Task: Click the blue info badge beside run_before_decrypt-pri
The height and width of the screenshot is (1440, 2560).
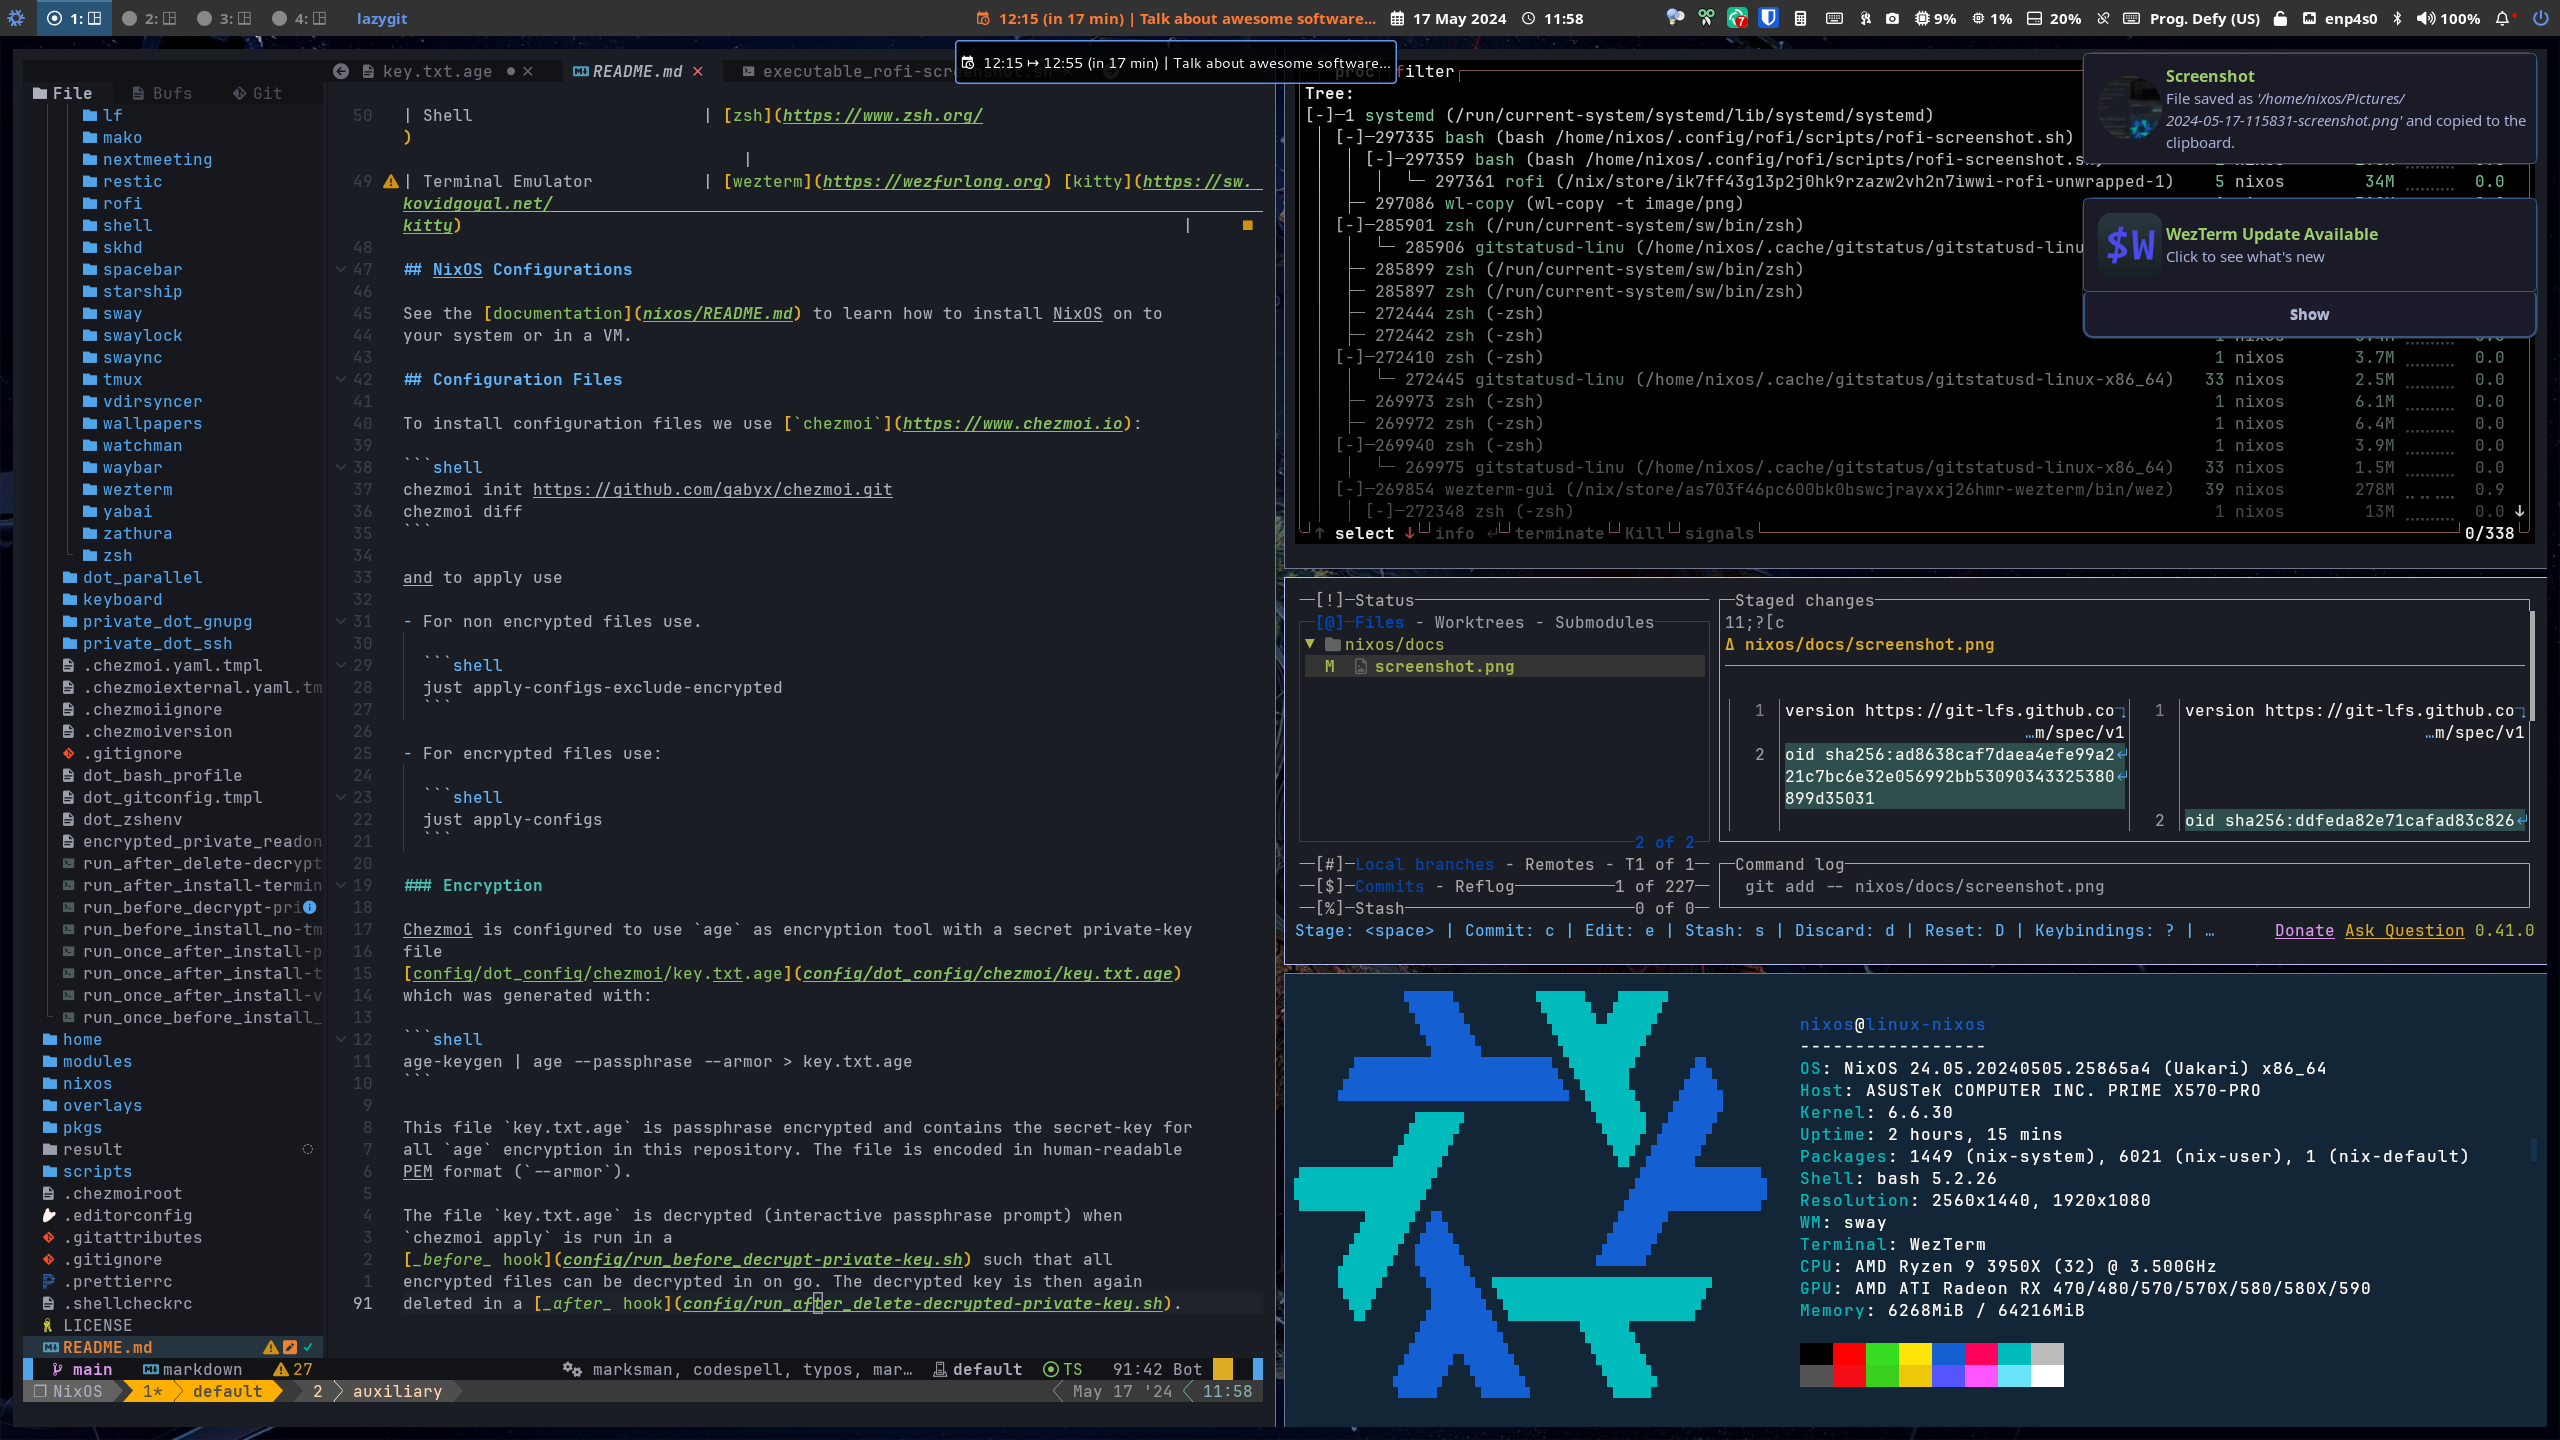Action: pyautogui.click(x=310, y=907)
